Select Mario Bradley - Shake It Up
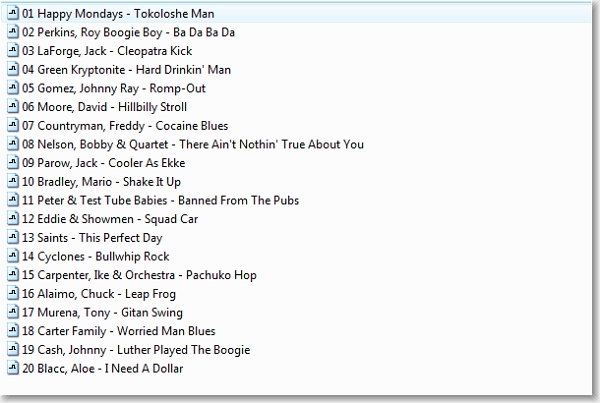600x403 pixels. point(101,182)
